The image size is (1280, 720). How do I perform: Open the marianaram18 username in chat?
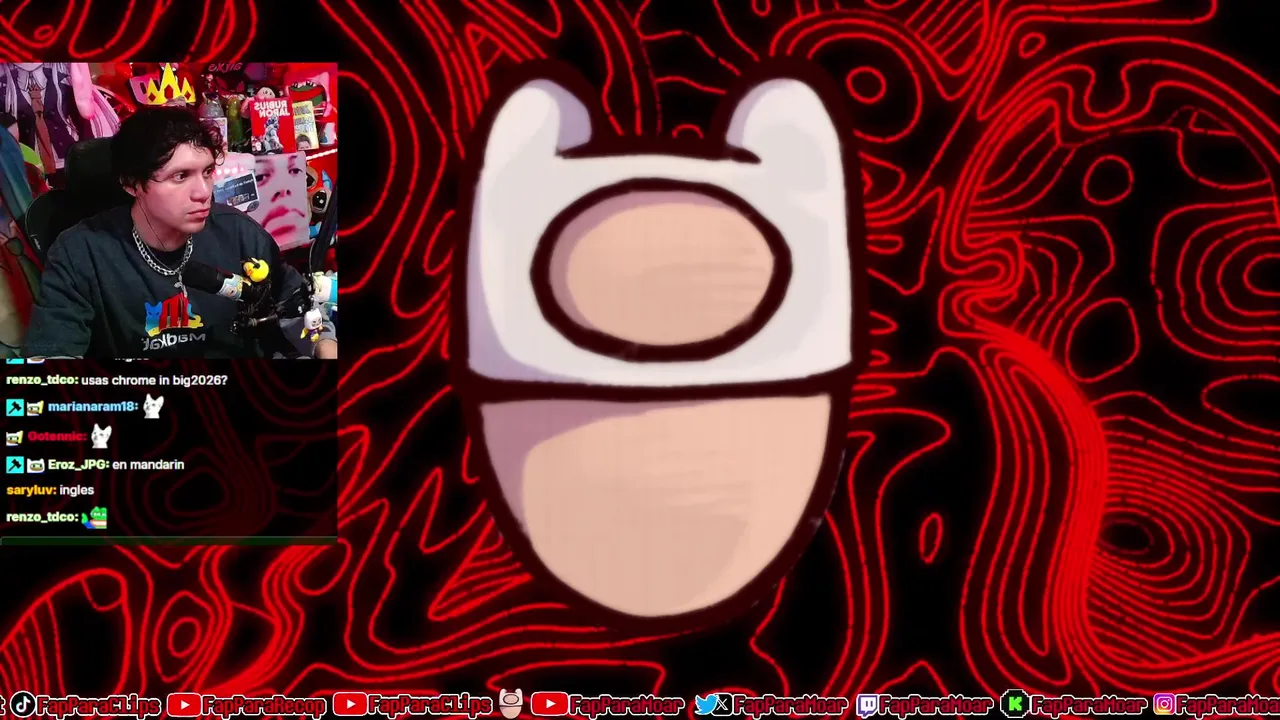tap(91, 407)
